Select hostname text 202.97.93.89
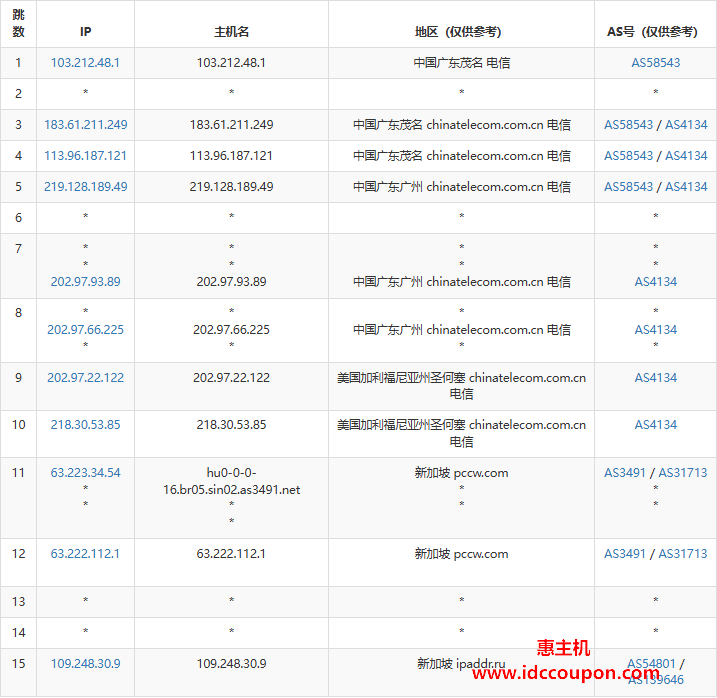The image size is (717, 698). click(231, 282)
